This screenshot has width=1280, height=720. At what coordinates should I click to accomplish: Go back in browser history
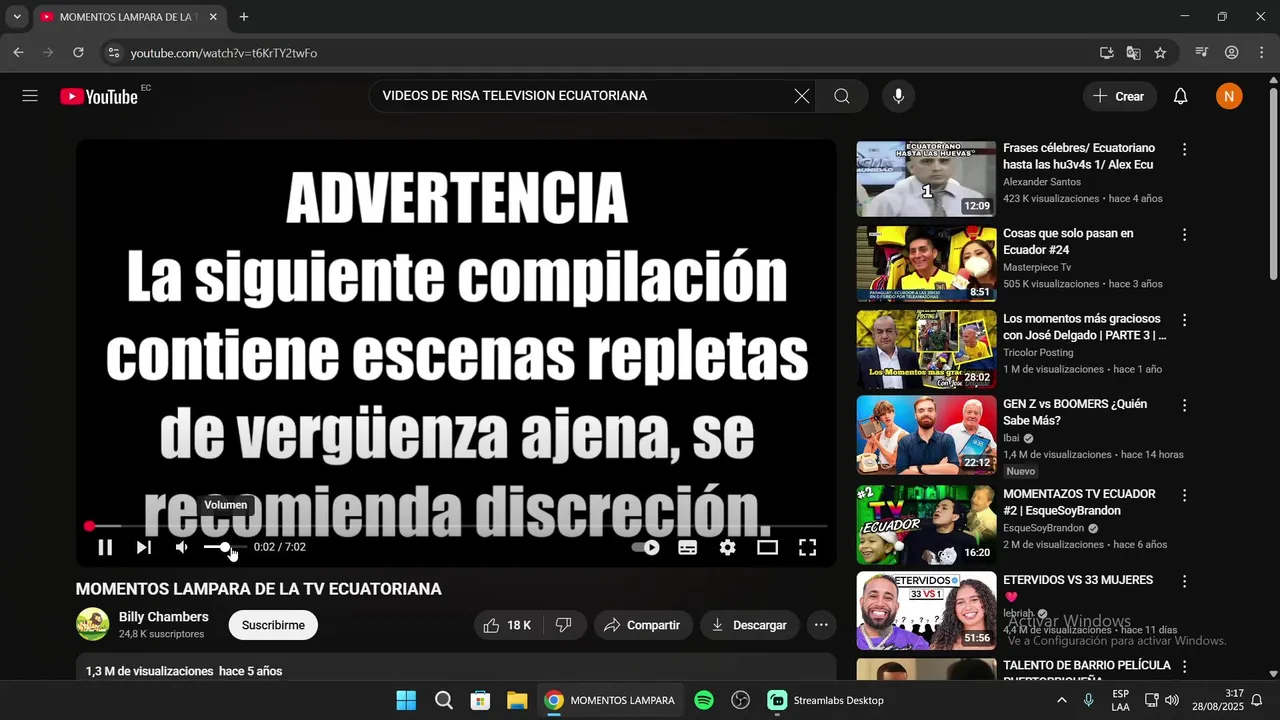[18, 53]
